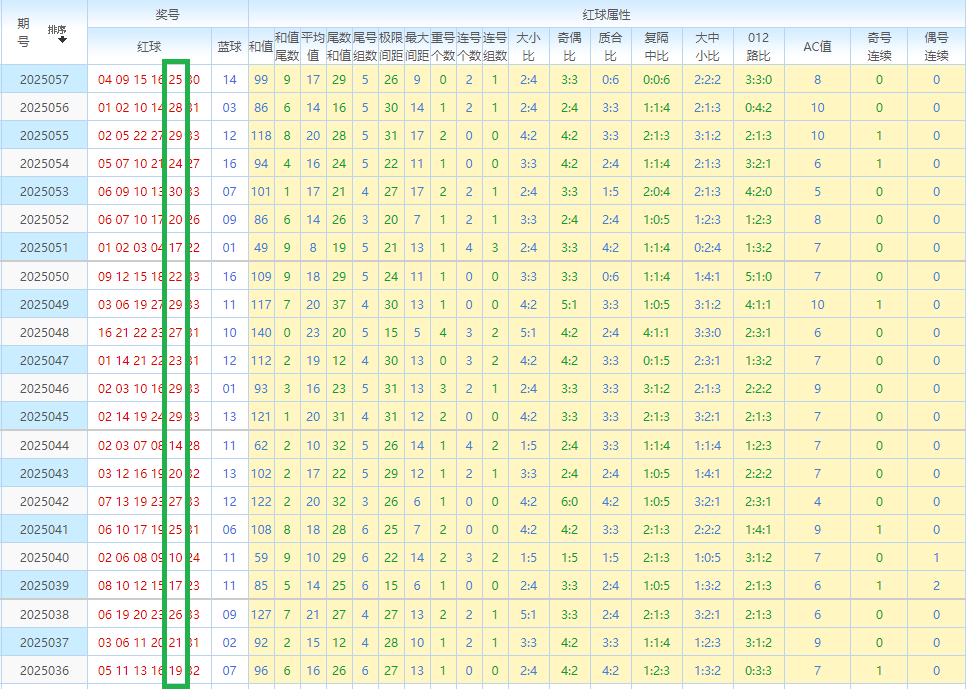The image size is (967, 689).
Task: Select period number 2025045
Action: [44, 416]
